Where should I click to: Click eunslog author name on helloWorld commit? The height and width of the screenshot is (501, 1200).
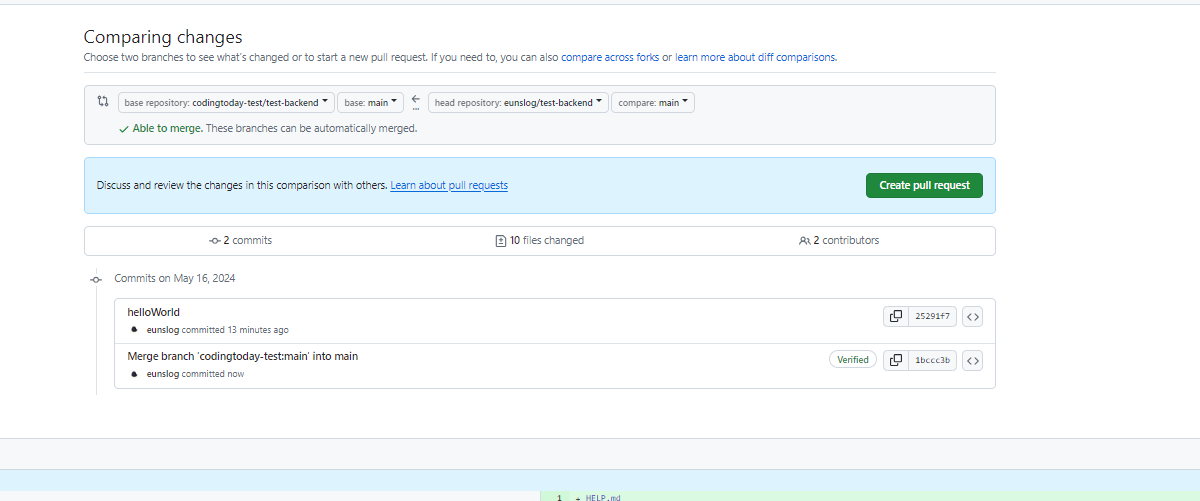coord(163,330)
